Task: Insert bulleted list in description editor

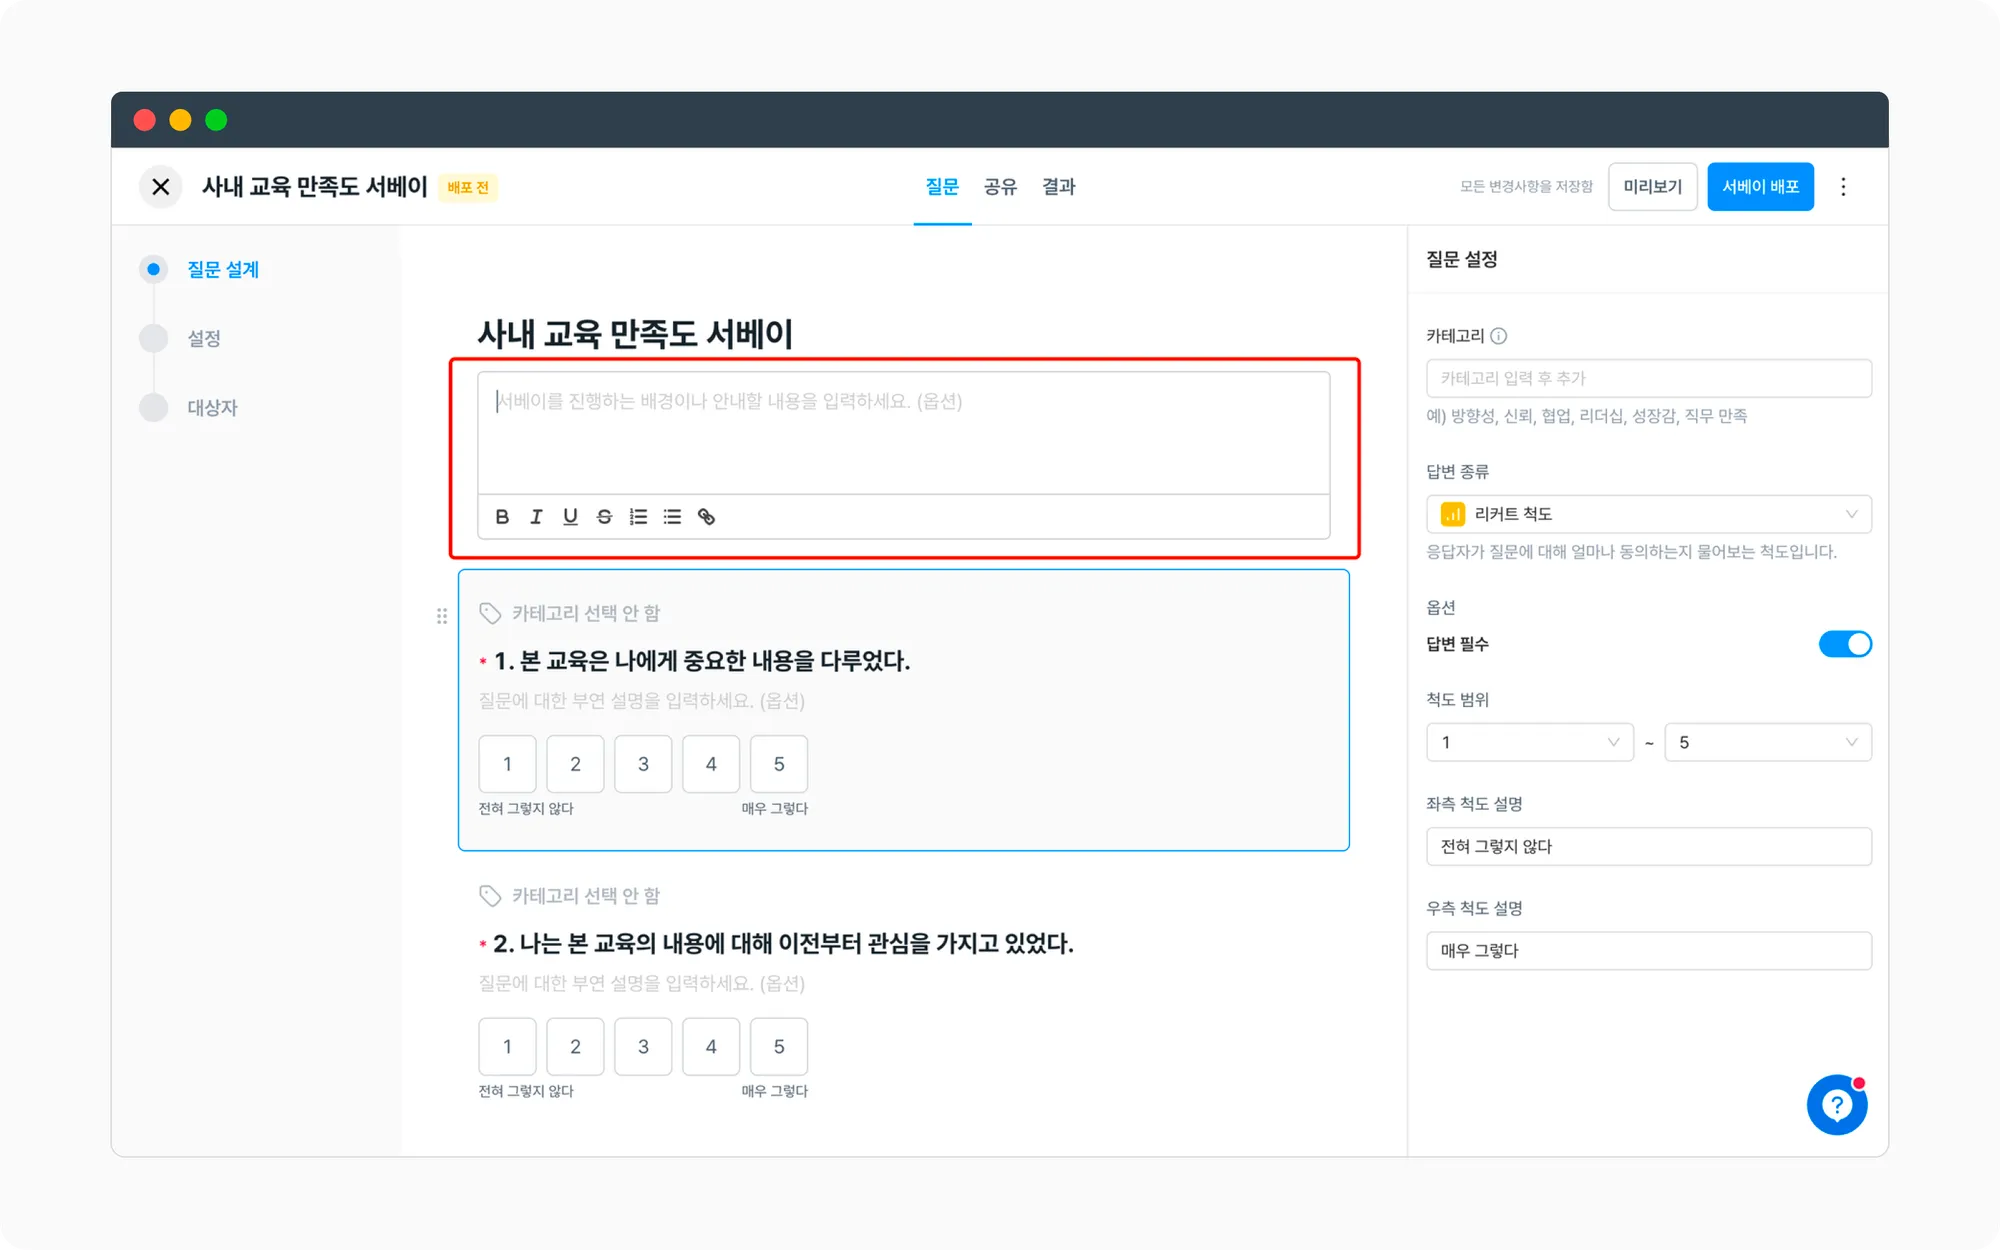Action: 672,517
